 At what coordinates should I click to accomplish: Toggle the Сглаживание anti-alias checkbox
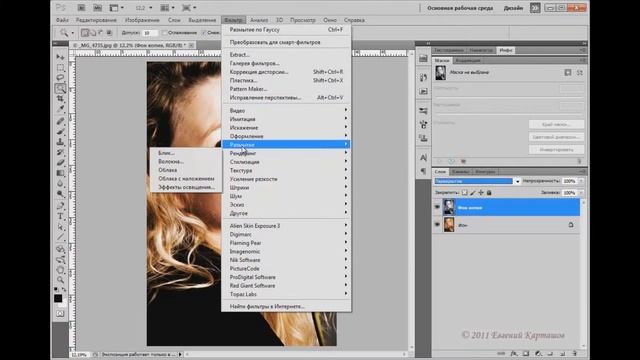(x=164, y=33)
